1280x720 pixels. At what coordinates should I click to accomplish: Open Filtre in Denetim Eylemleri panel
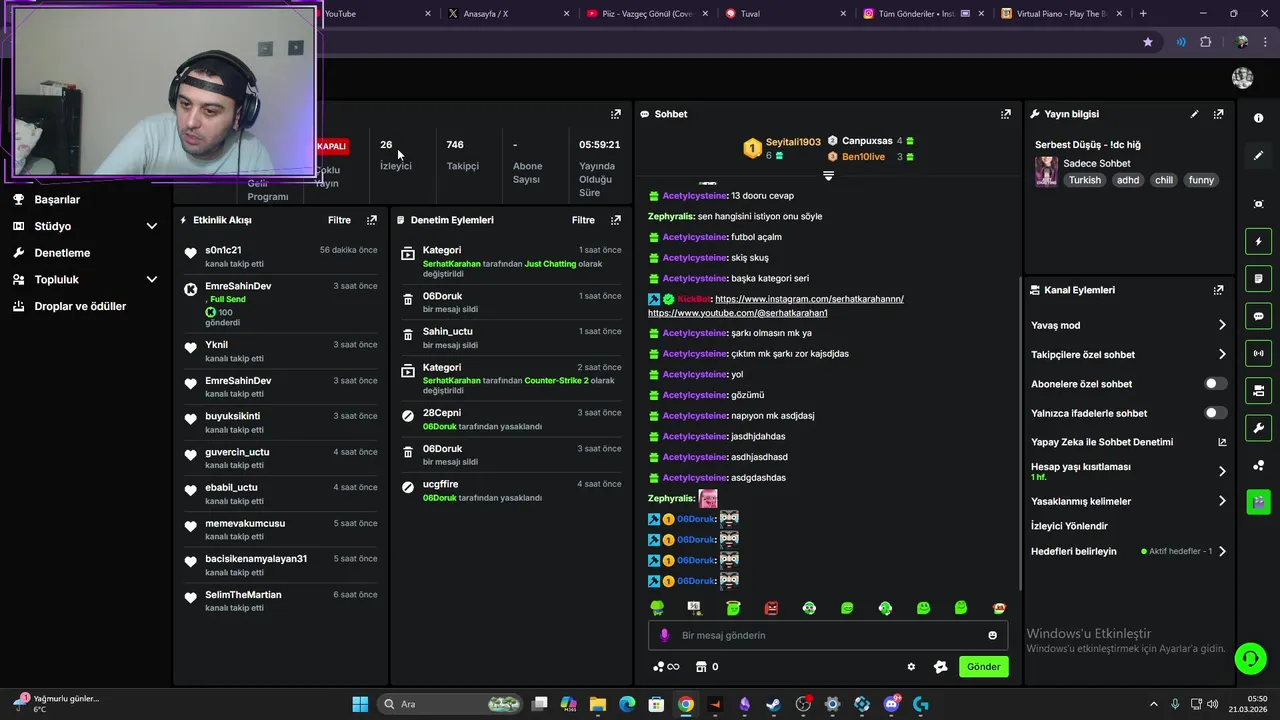pos(583,220)
